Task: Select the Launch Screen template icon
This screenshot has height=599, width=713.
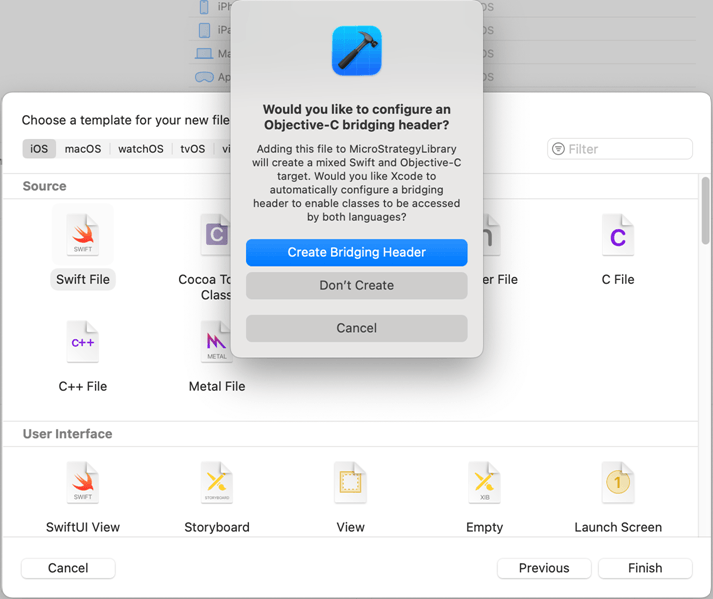Action: (618, 483)
